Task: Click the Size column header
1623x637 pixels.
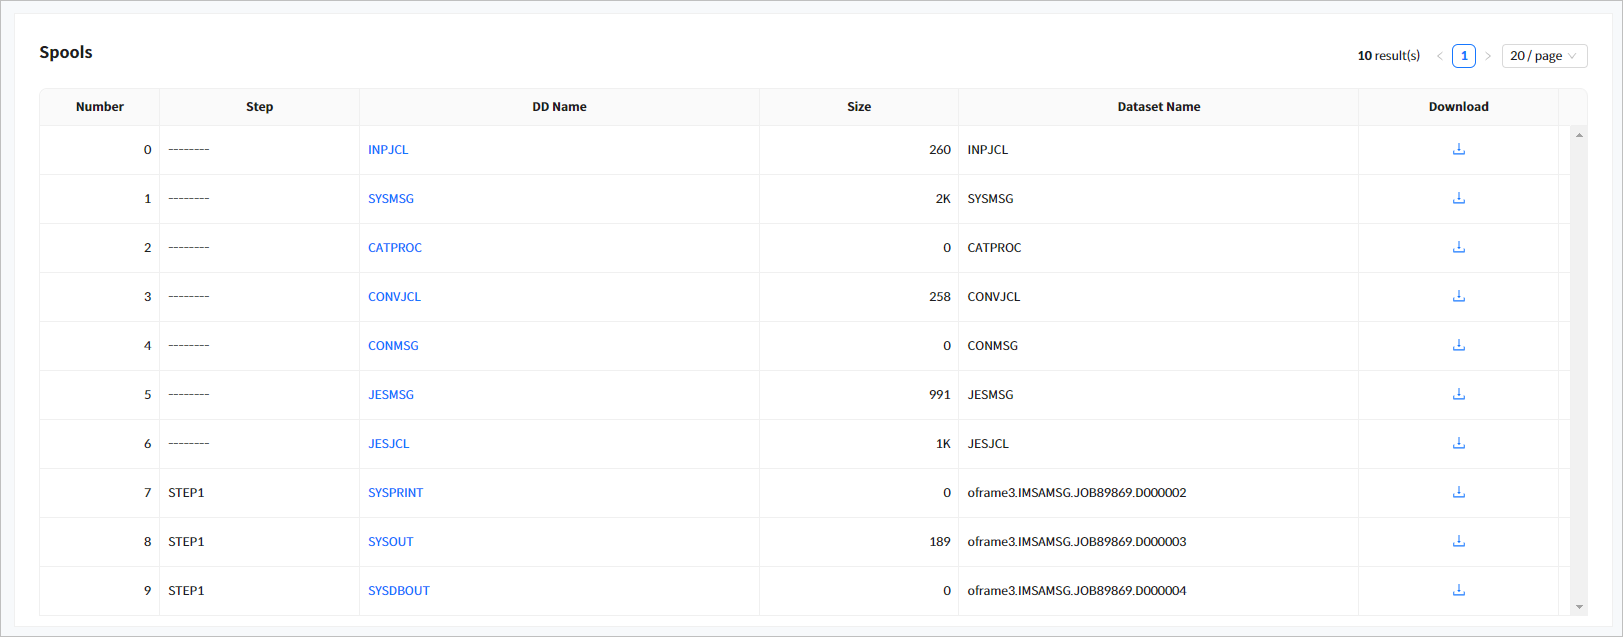Action: [858, 107]
